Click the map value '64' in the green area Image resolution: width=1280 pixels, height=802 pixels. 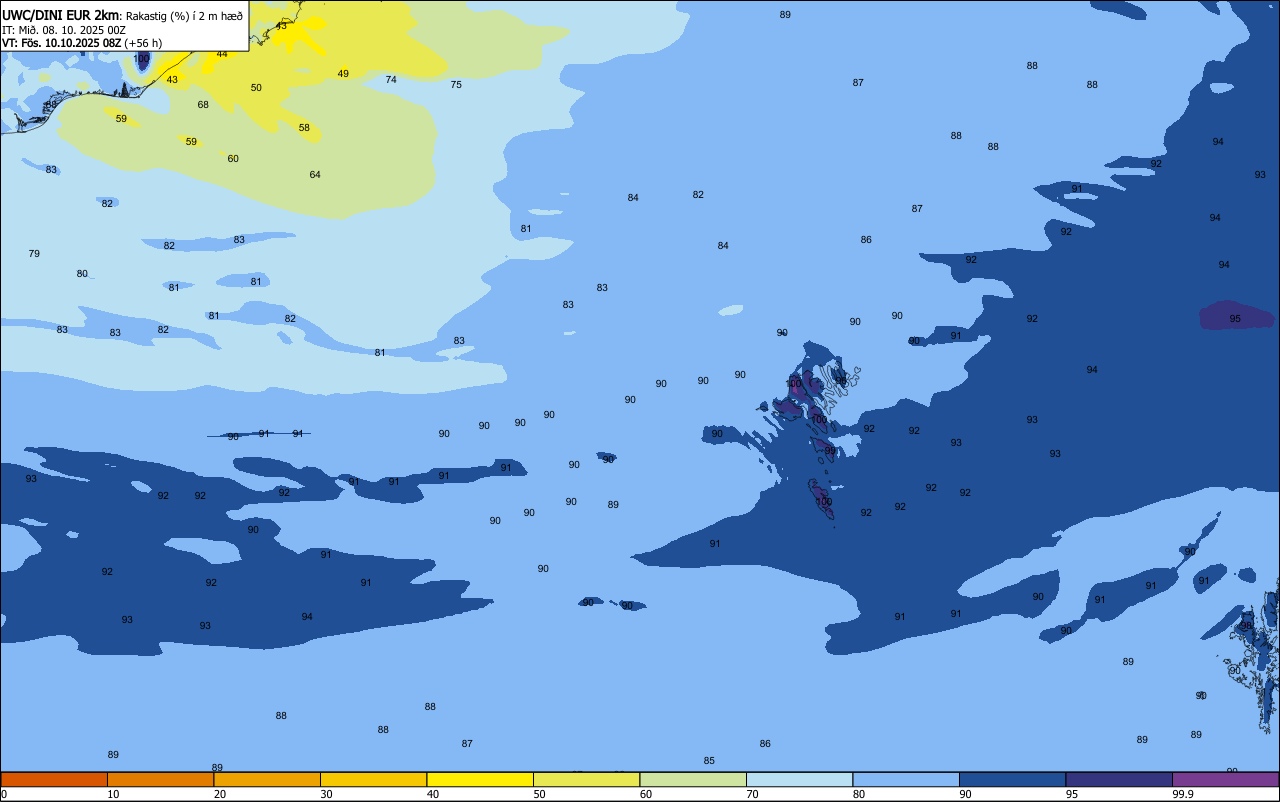click(x=315, y=175)
